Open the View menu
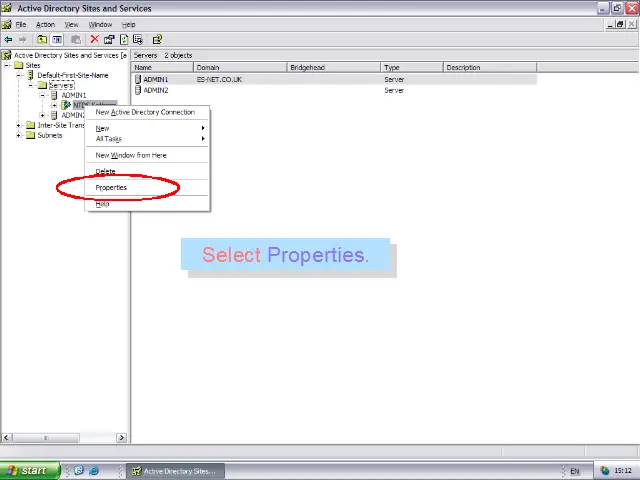Image resolution: width=640 pixels, height=480 pixels. (71, 24)
